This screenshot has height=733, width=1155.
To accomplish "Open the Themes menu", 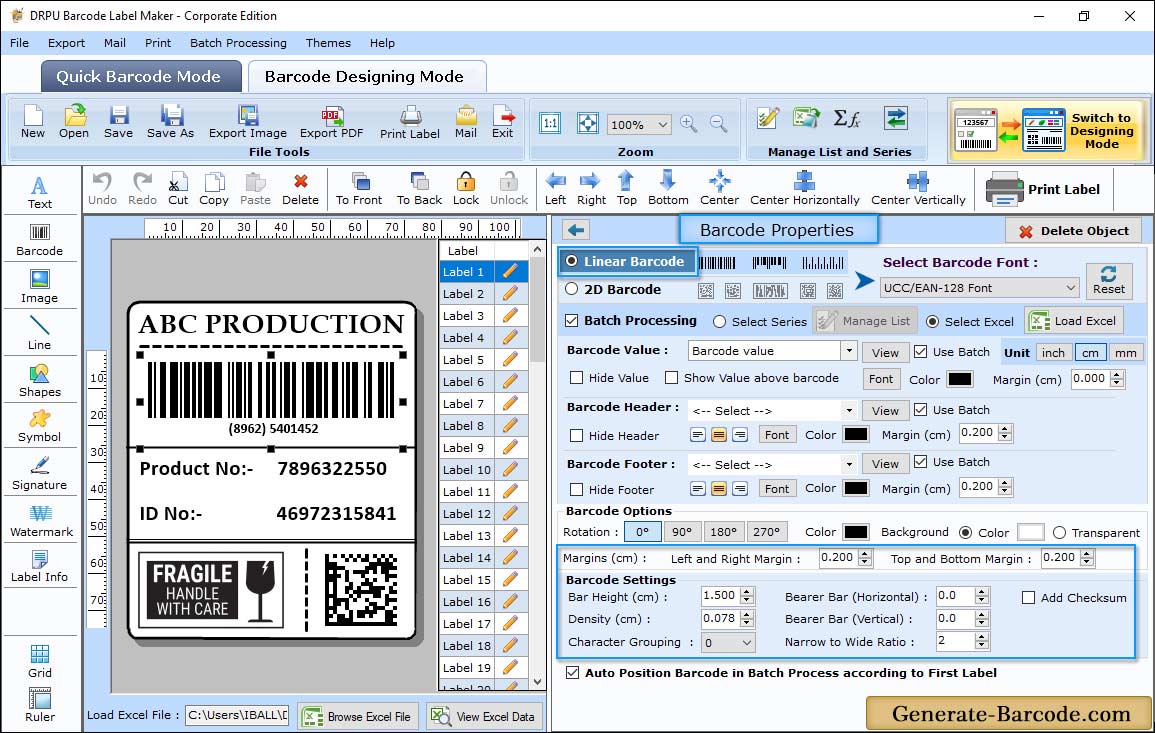I will coord(328,43).
